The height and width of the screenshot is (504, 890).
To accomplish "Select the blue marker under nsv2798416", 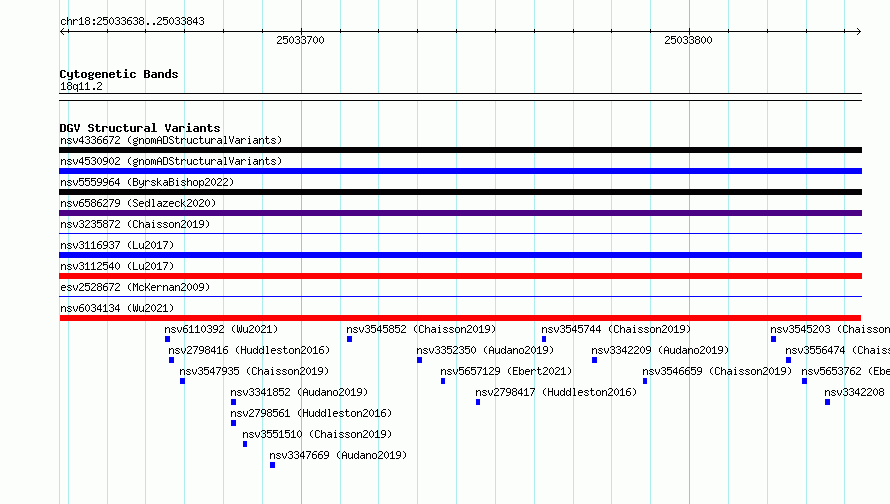I will point(171,360).
